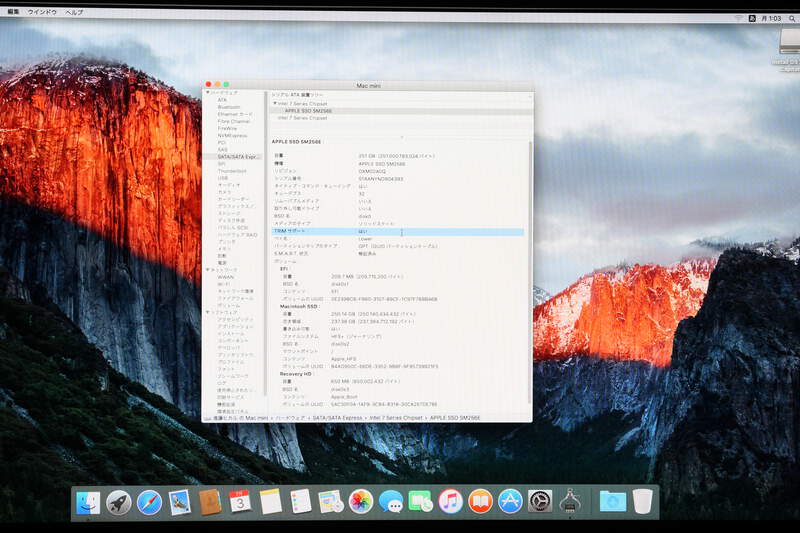Open System Preferences gear icon
The height and width of the screenshot is (533, 800).
click(x=540, y=502)
